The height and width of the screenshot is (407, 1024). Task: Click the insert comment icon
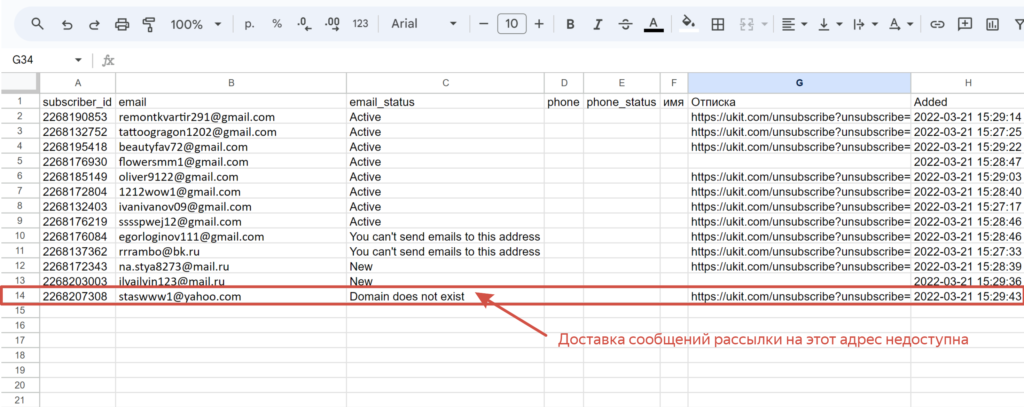(965, 24)
